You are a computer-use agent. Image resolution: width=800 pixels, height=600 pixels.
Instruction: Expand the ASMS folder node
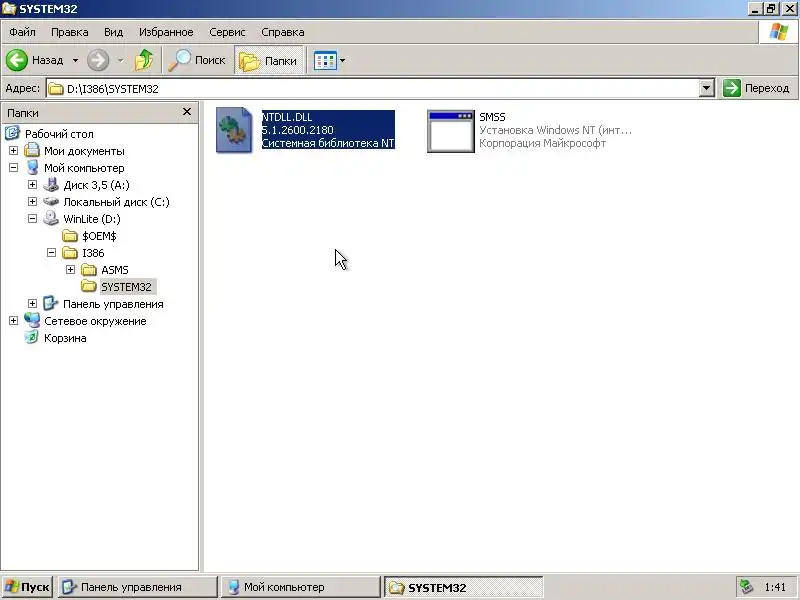coord(70,269)
